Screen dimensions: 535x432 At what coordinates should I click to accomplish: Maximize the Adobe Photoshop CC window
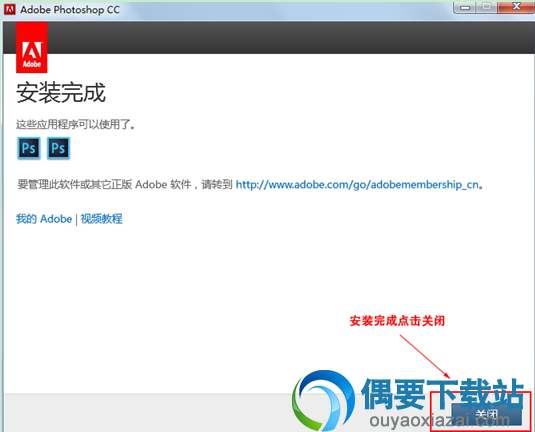click(x=487, y=7)
